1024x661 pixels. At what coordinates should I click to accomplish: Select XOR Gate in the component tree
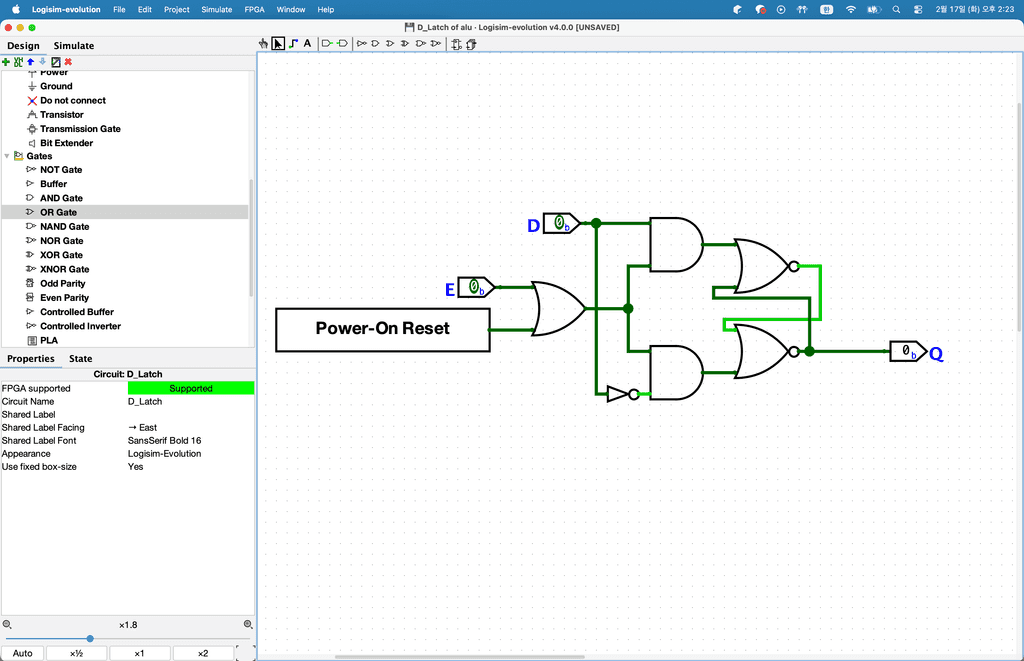(x=61, y=255)
